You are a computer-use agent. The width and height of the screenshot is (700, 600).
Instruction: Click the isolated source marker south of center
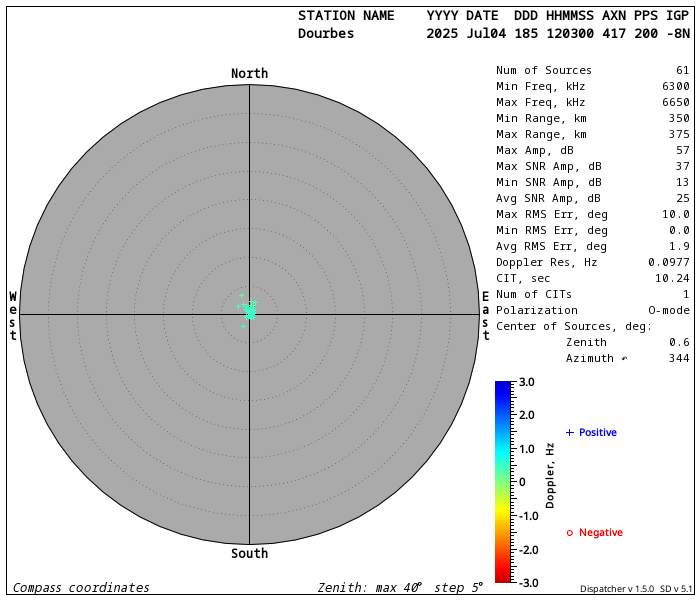243,326
